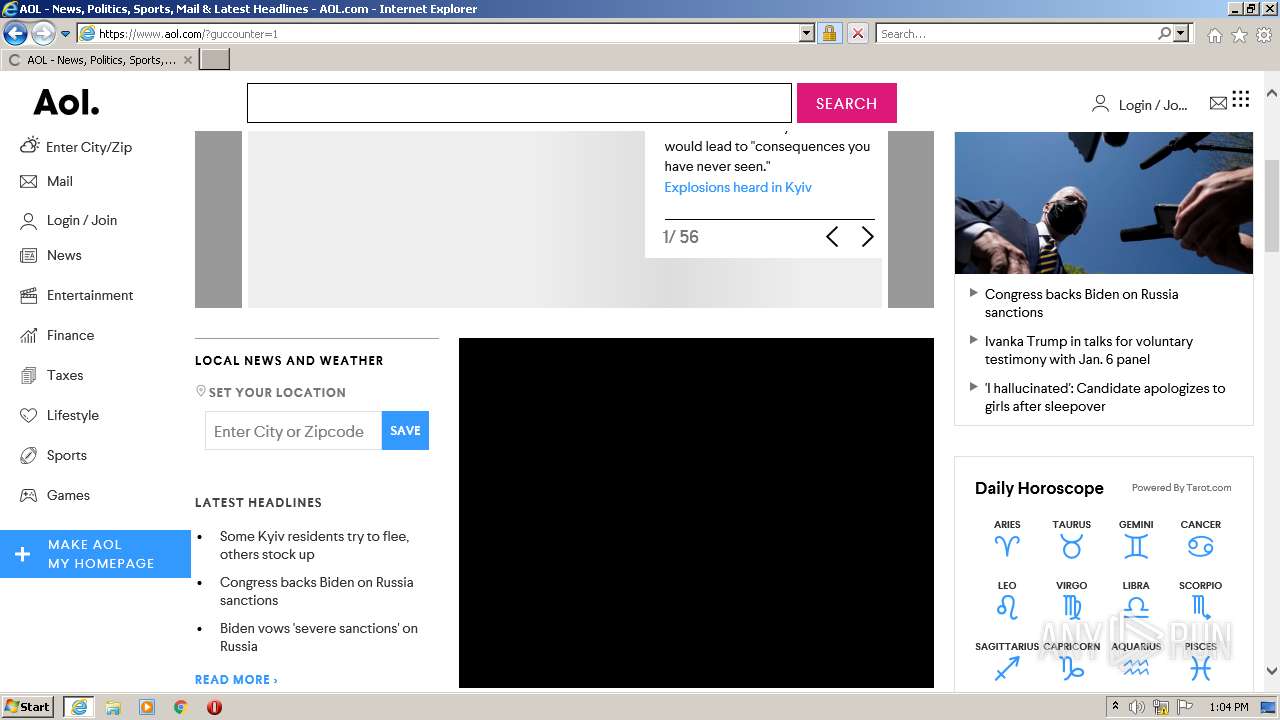The image size is (1280, 720).
Task: Open the Chrome taskbar icon
Action: coord(180,707)
